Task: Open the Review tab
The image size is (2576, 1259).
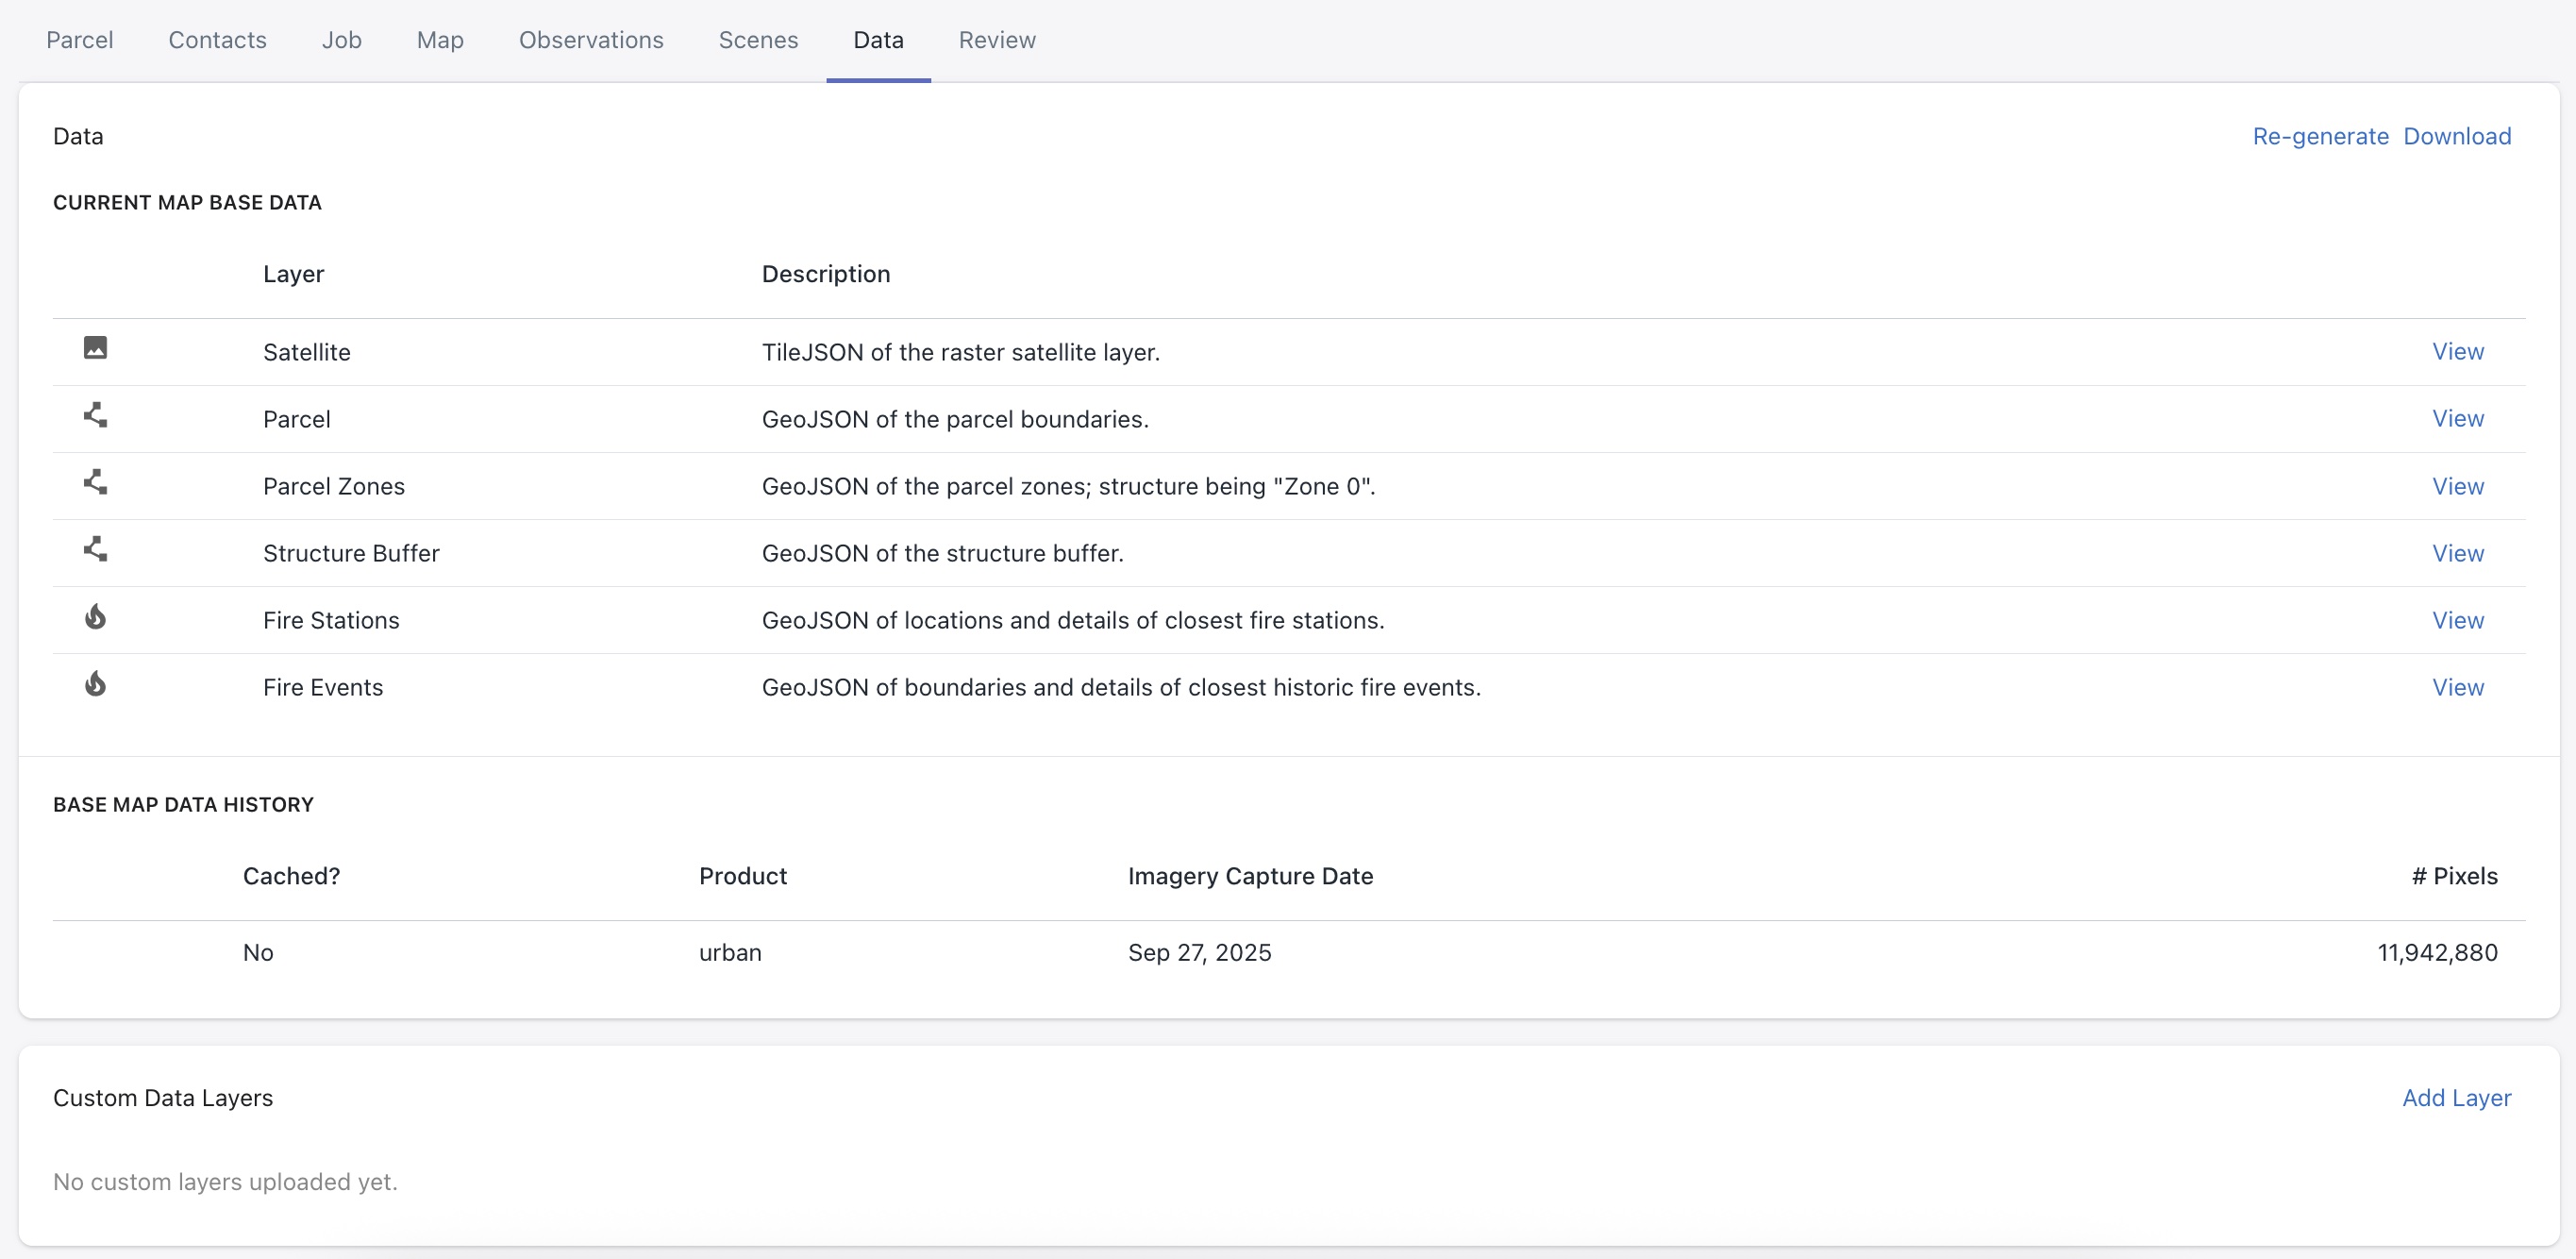Action: tap(997, 40)
